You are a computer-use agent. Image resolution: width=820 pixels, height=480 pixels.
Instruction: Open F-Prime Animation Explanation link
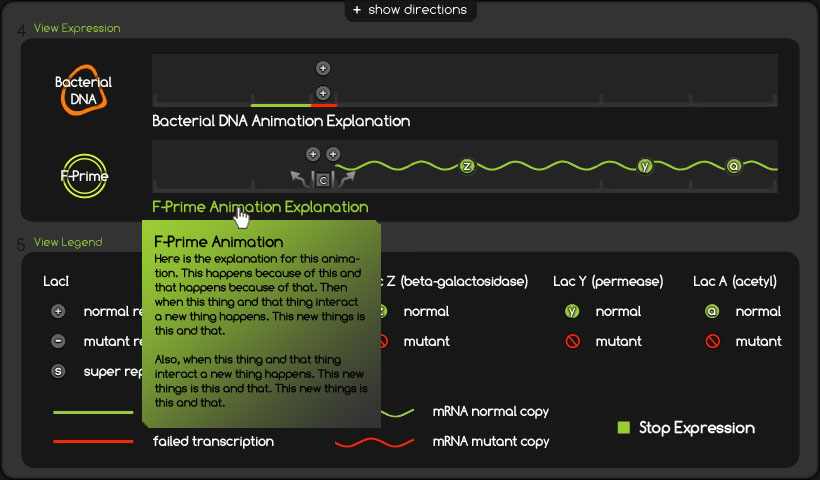(x=260, y=207)
